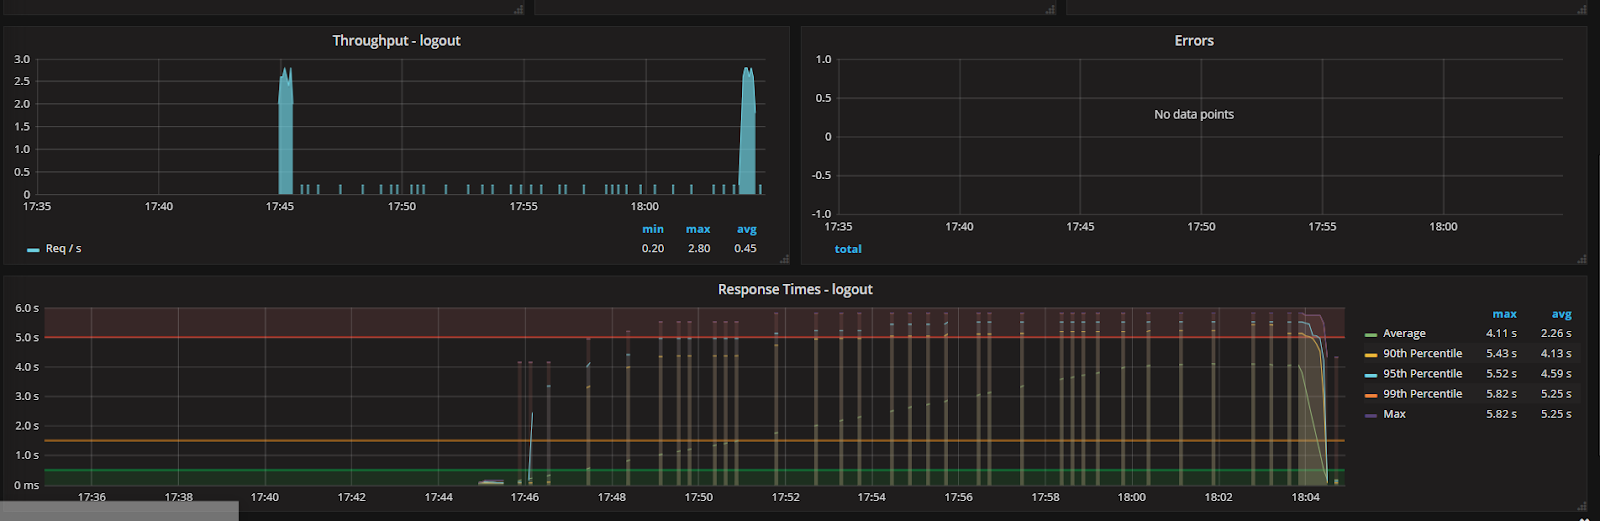The image size is (1600, 521).
Task: Click resize handle of Errors panel
Action: click(x=1581, y=259)
